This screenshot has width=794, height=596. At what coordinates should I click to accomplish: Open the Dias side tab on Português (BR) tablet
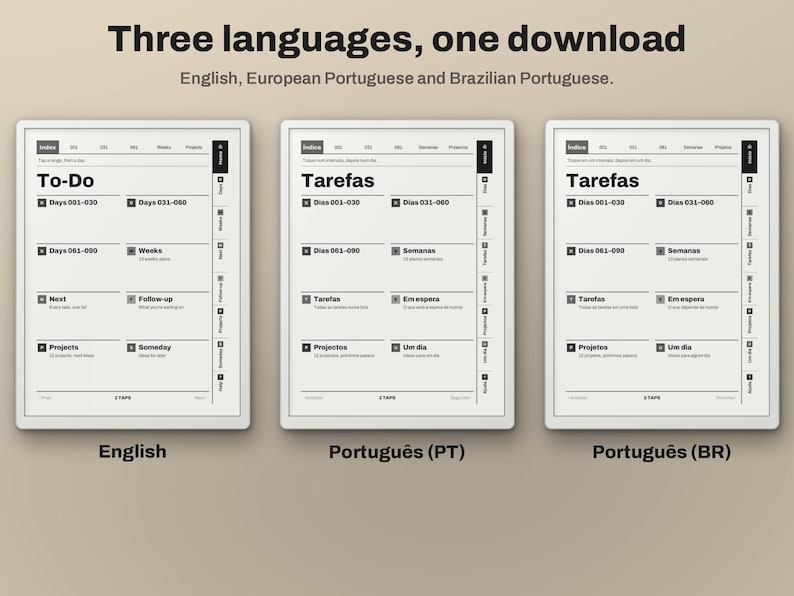coord(749,189)
